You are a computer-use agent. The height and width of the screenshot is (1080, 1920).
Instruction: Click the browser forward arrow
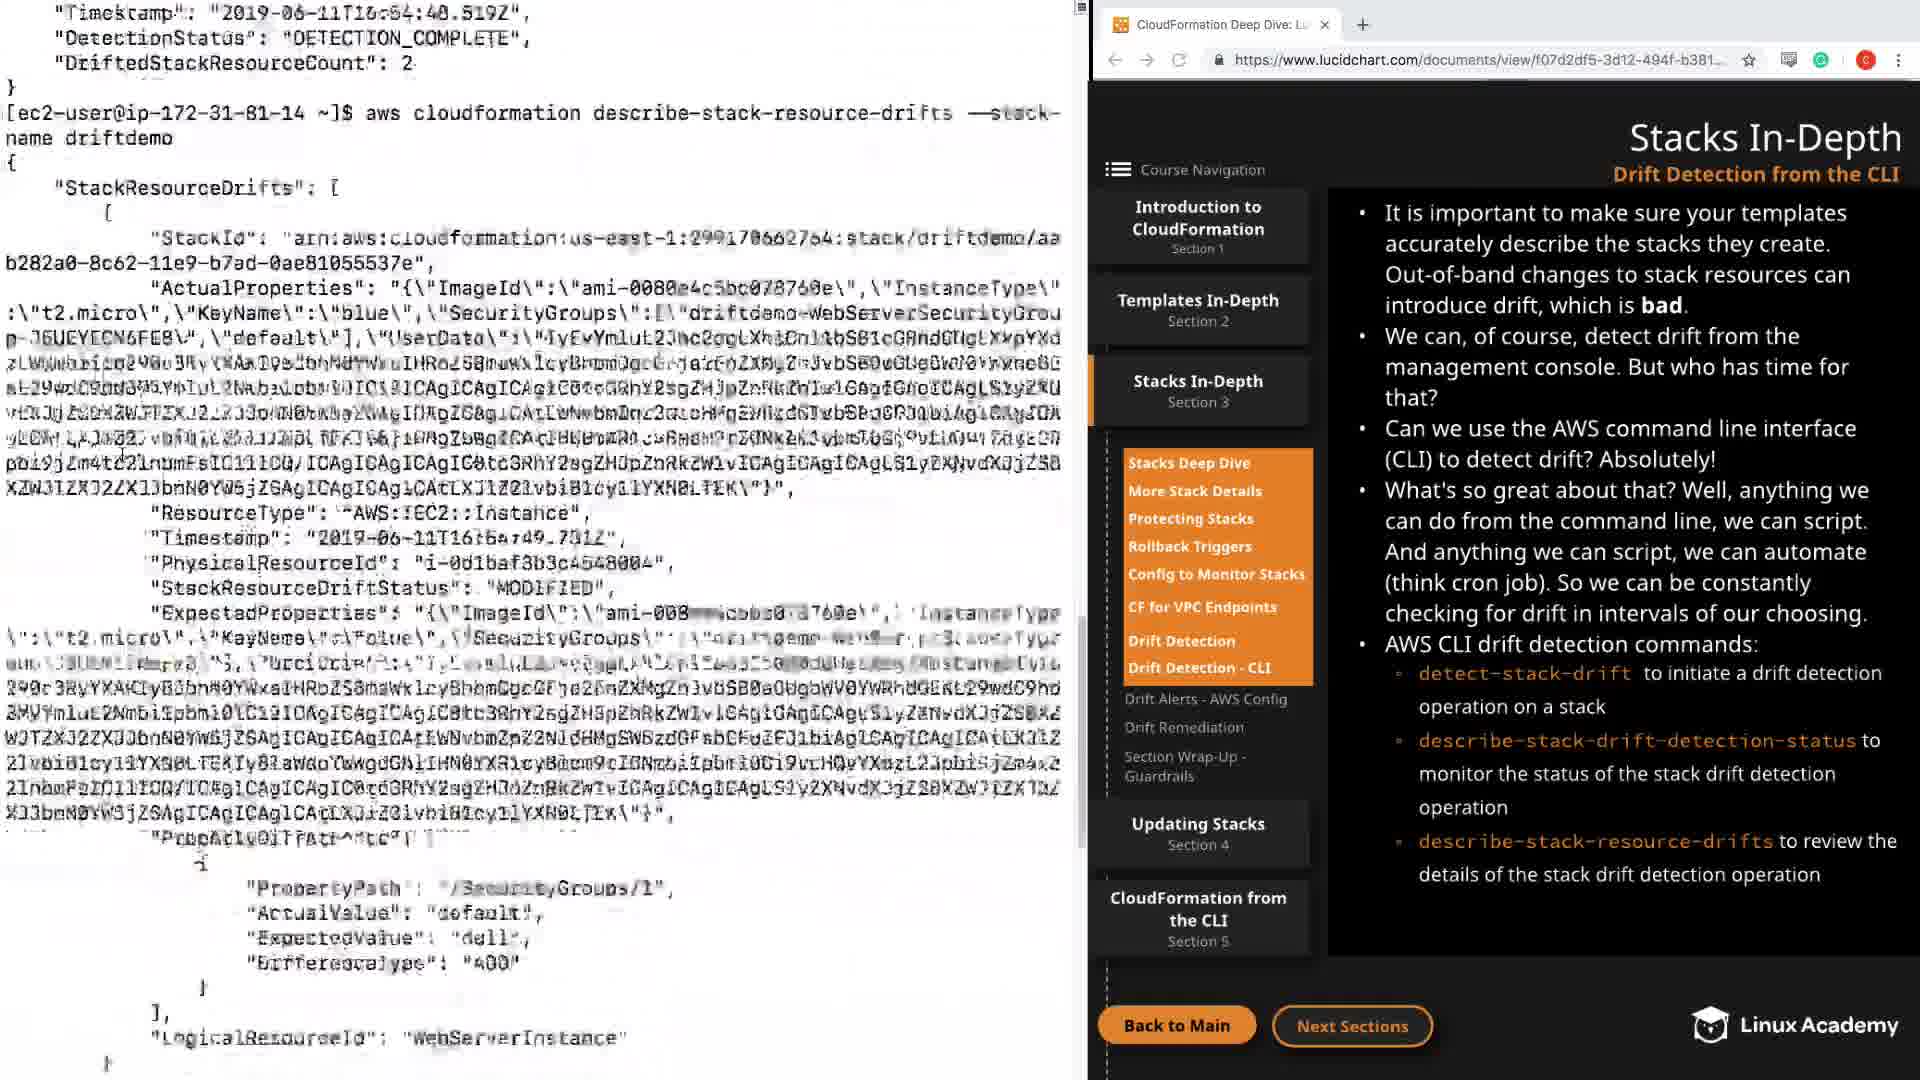point(1147,60)
